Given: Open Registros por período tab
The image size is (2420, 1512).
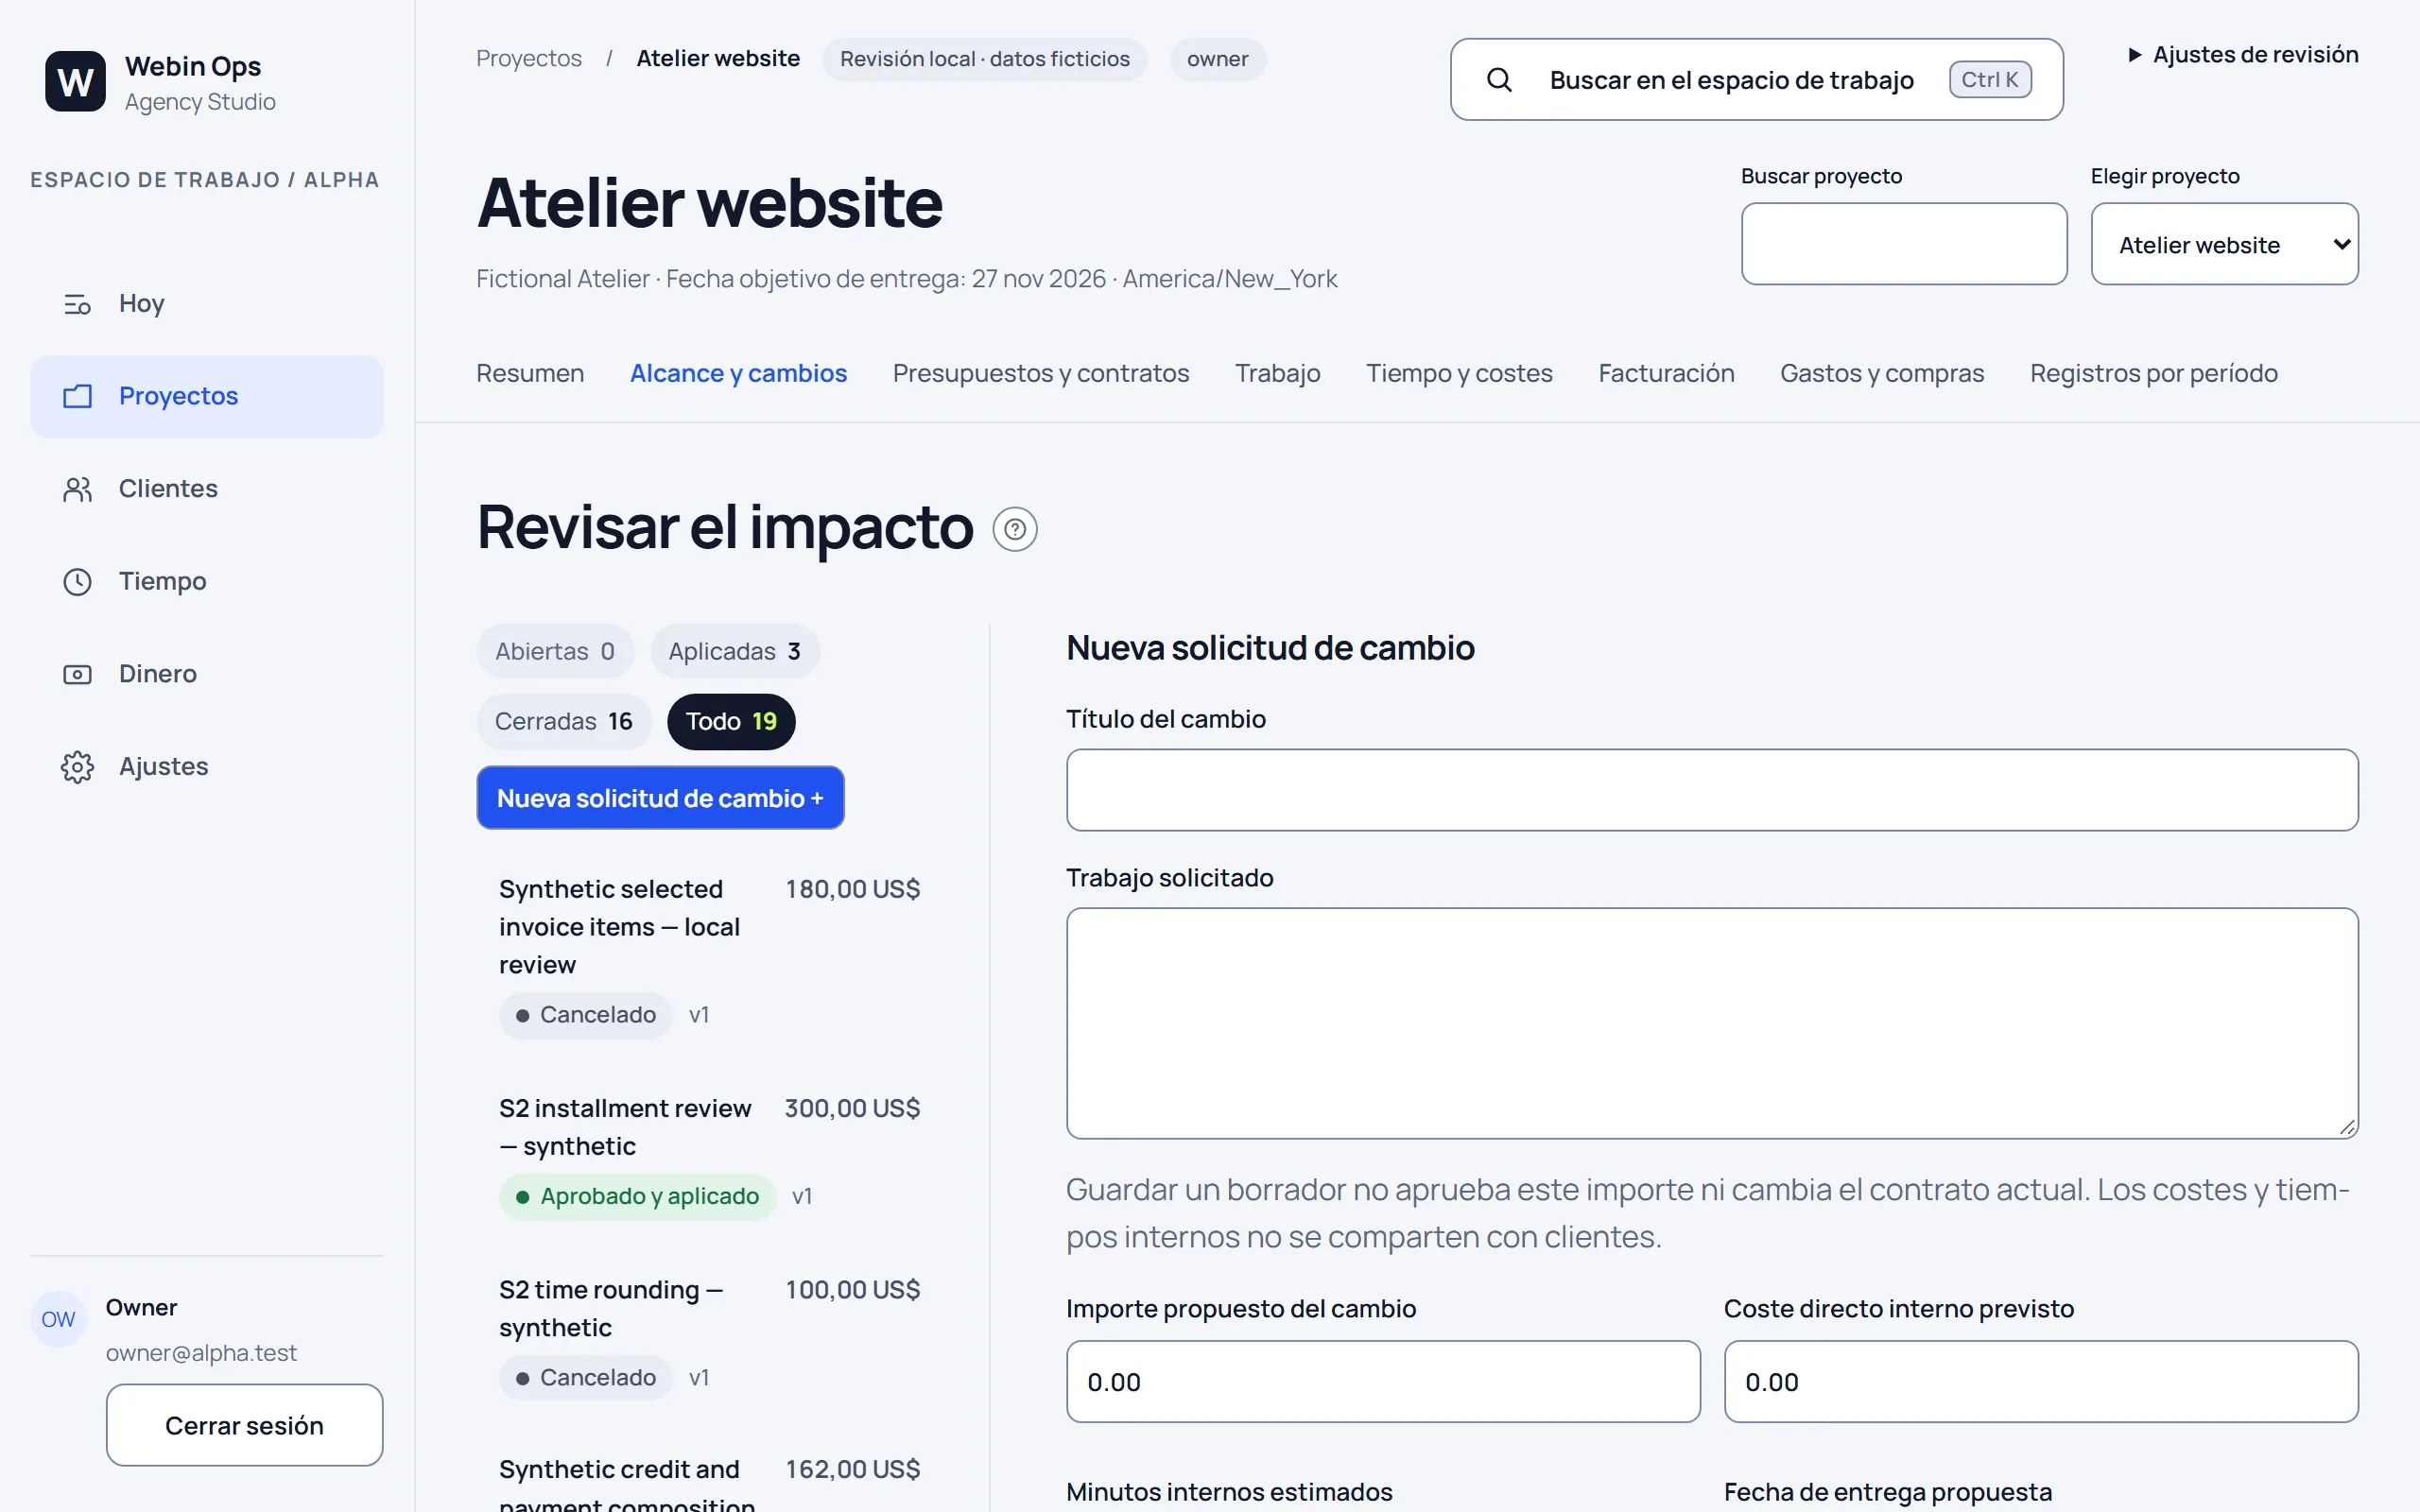Looking at the screenshot, I should 2154,373.
